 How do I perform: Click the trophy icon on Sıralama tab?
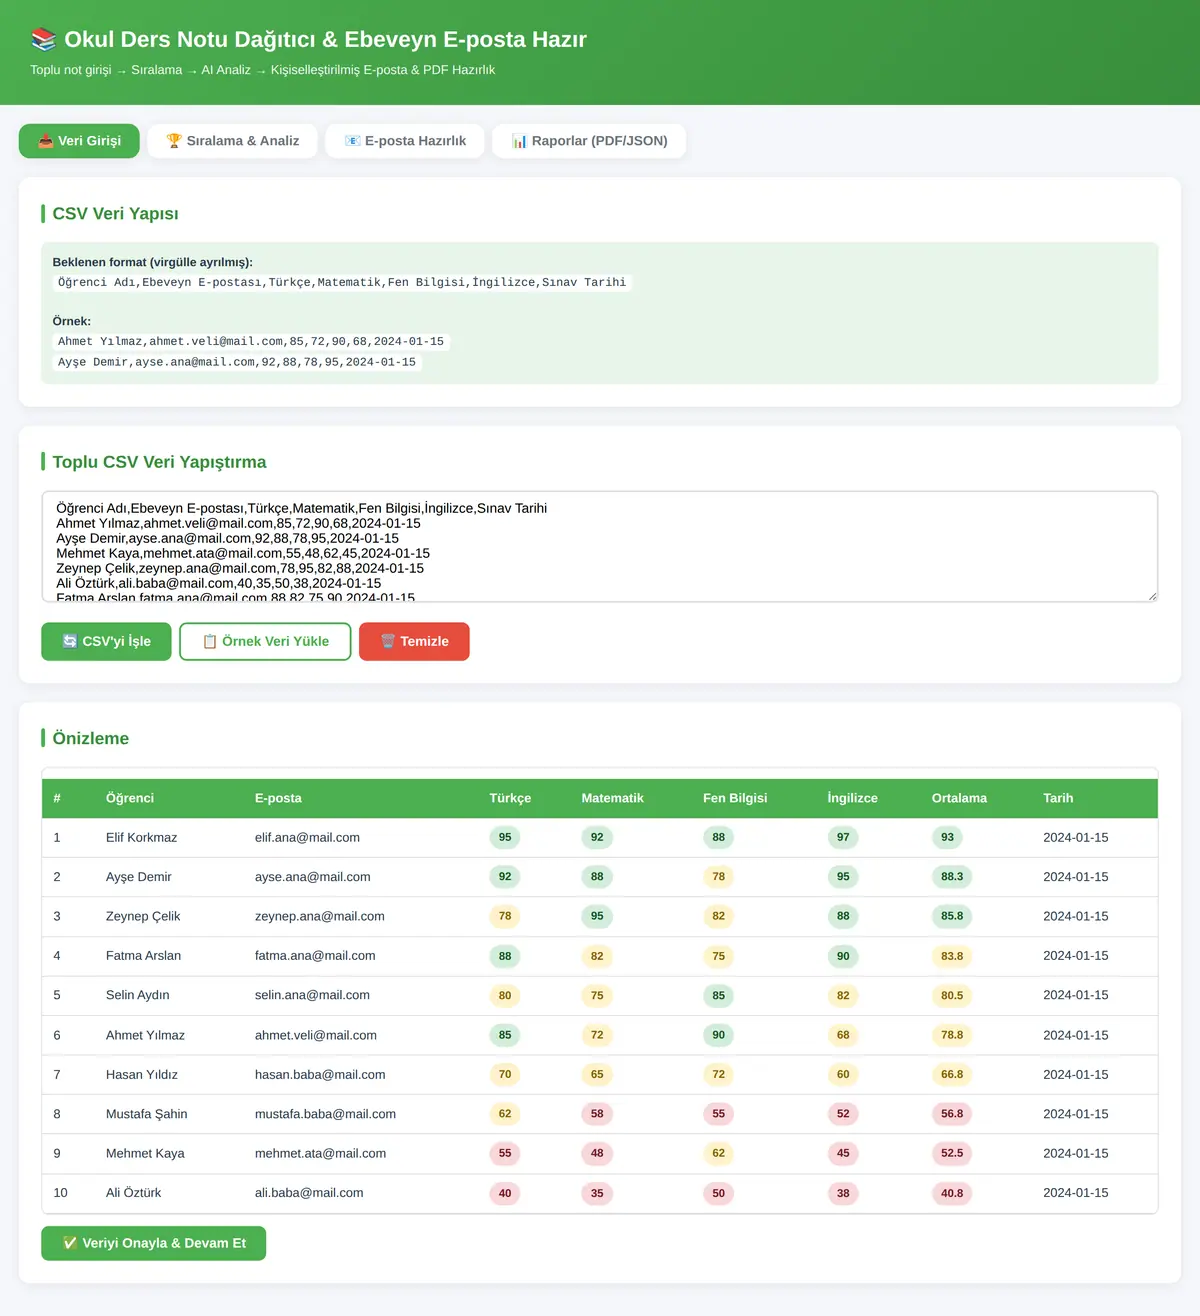point(174,141)
